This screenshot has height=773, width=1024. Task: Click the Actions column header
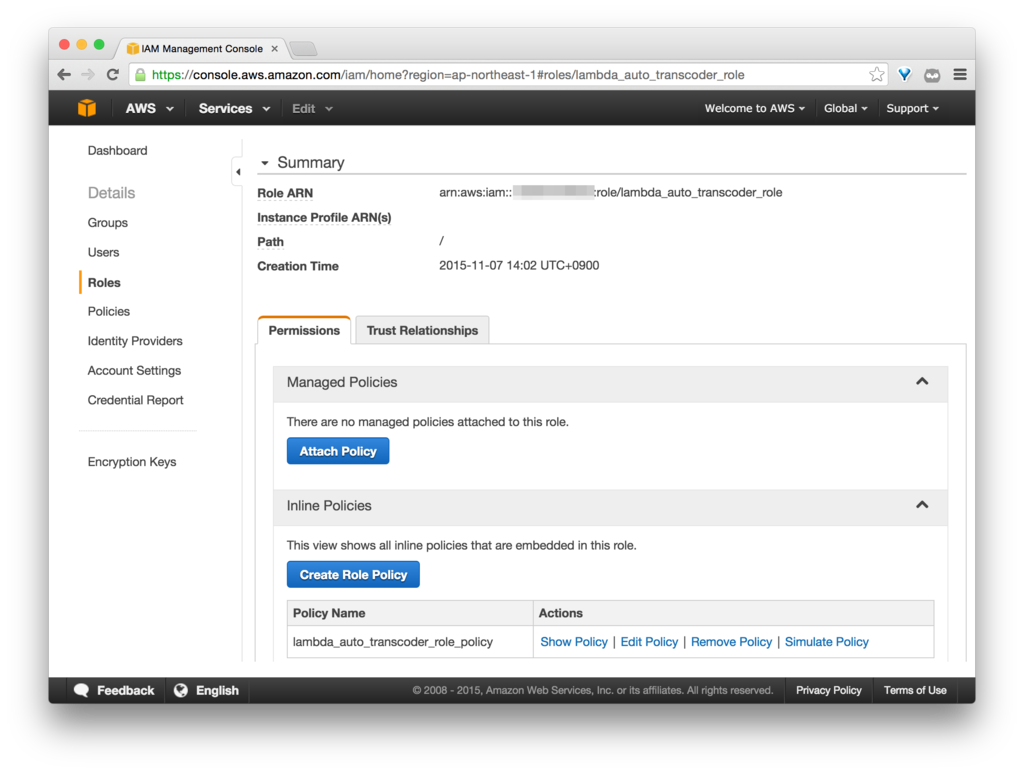pyautogui.click(x=733, y=613)
